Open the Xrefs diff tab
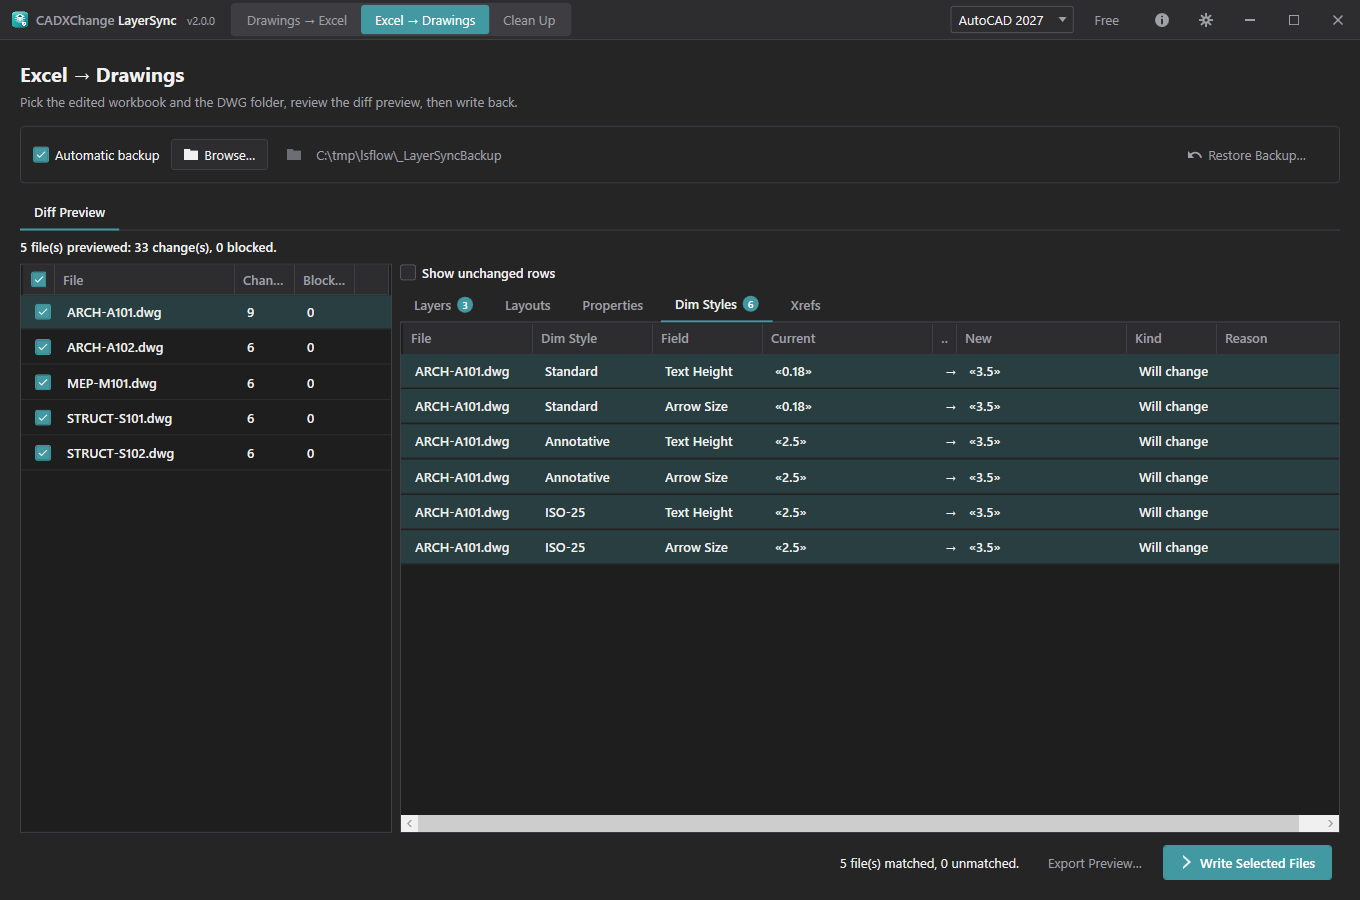Viewport: 1360px width, 900px height. click(805, 305)
